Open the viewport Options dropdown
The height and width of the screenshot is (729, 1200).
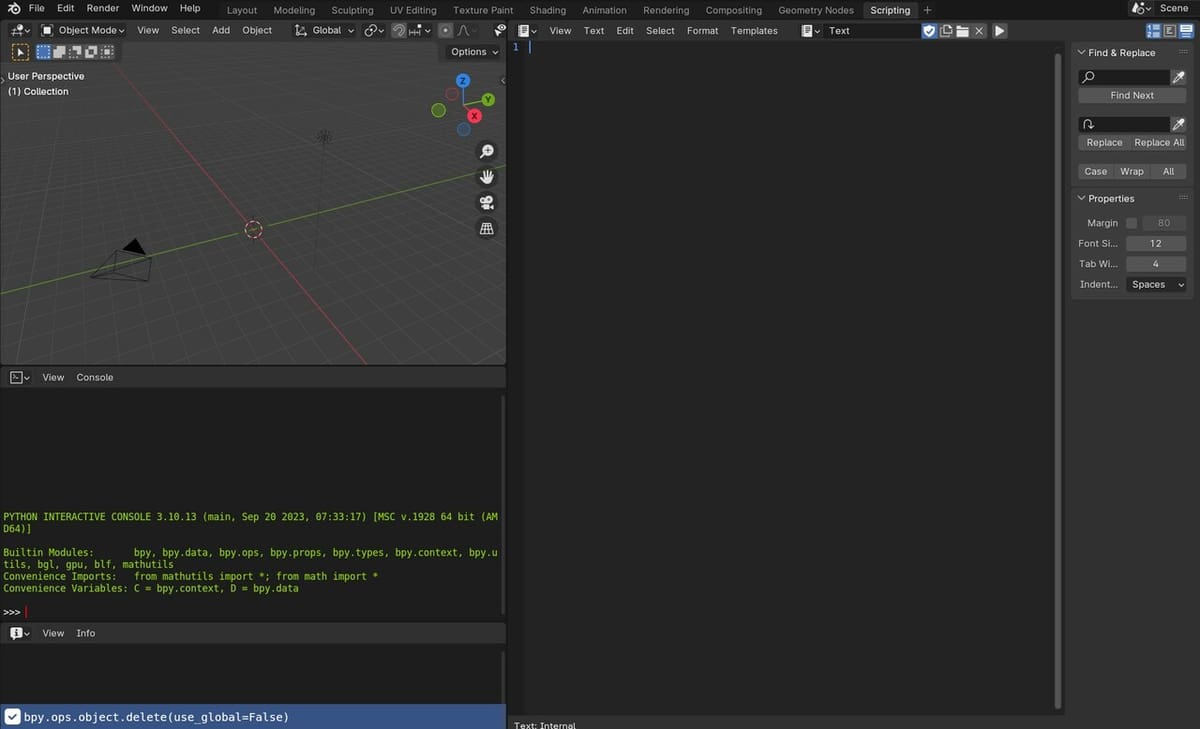point(474,52)
